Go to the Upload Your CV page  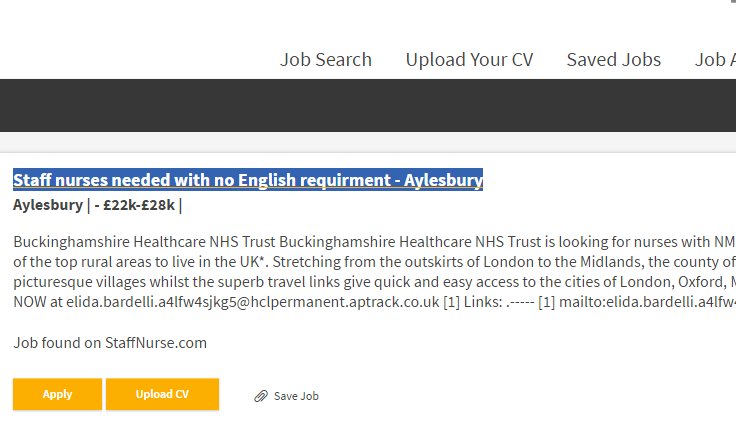click(469, 60)
